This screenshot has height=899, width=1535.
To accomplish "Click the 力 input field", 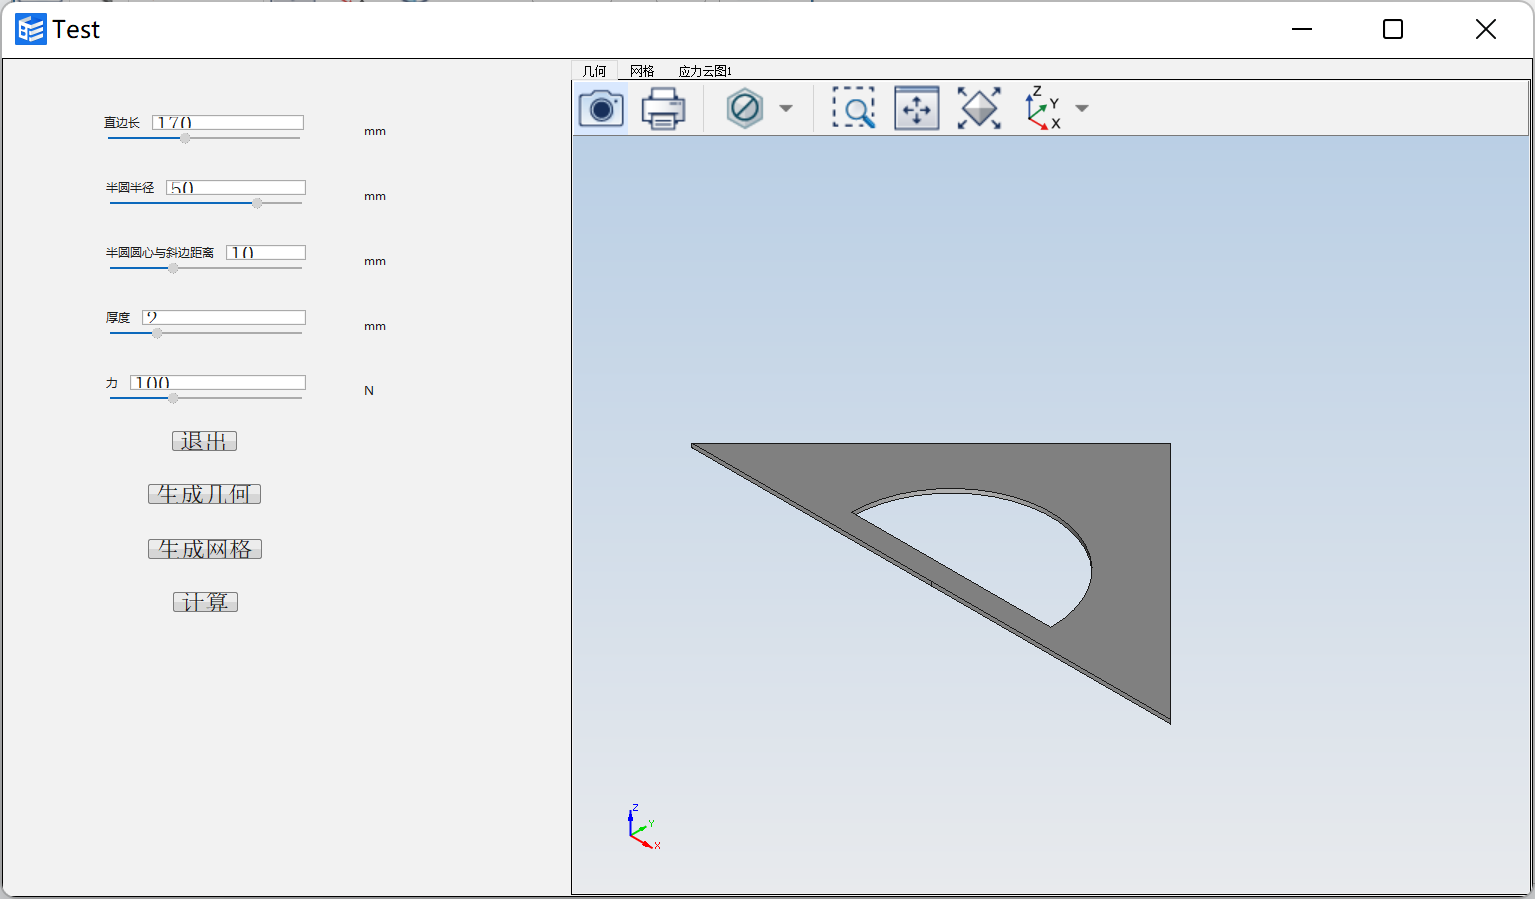I will point(218,382).
